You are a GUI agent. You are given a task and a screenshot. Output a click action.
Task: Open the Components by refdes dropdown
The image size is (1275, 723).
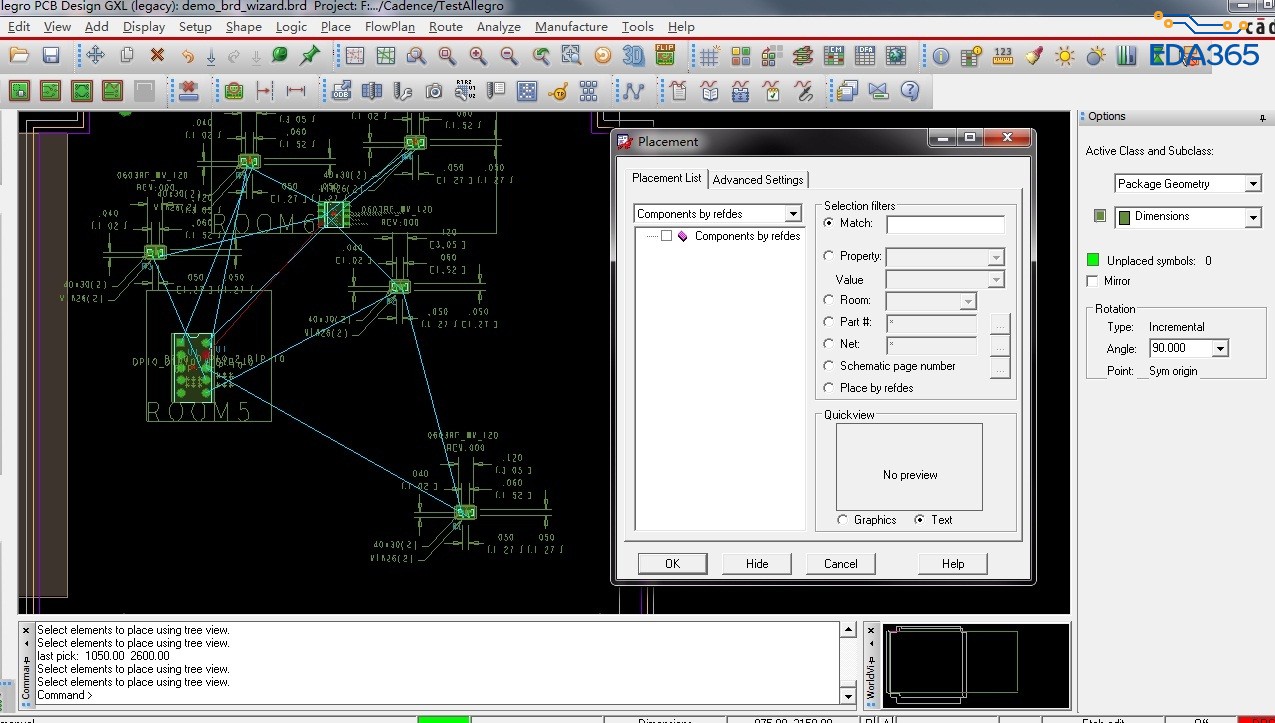pos(792,214)
